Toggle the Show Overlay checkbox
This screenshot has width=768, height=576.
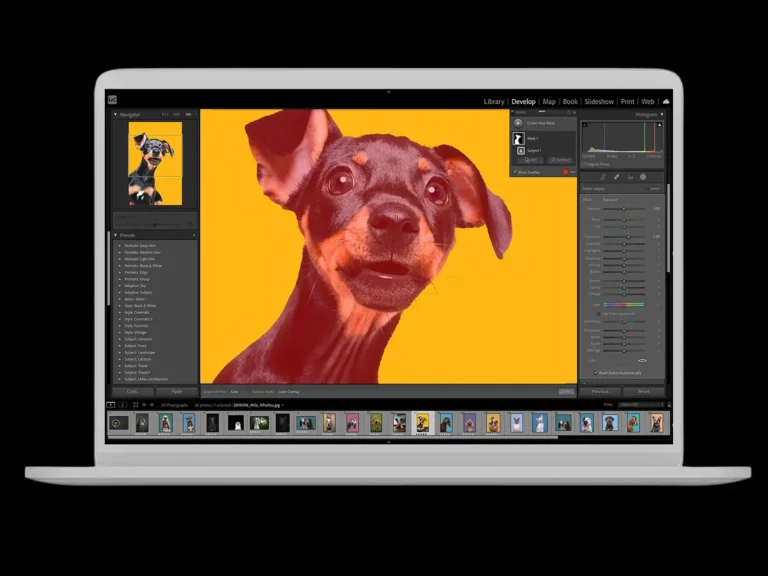[x=515, y=172]
